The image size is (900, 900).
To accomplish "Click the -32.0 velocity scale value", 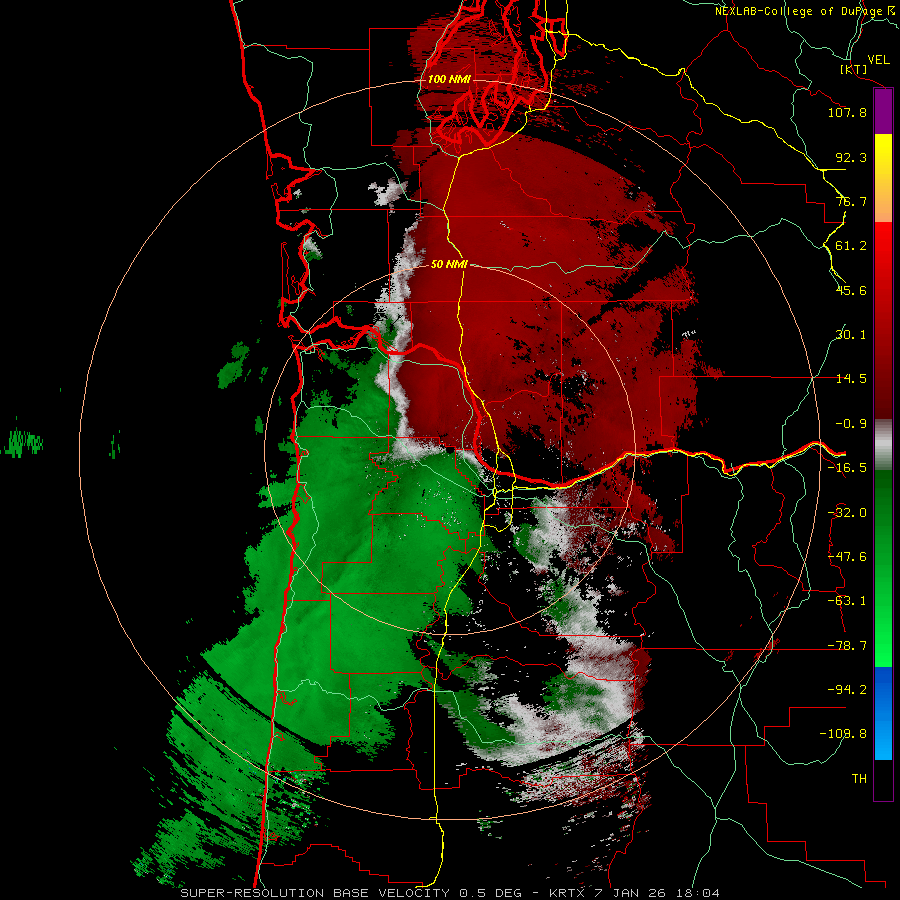I will (x=847, y=513).
